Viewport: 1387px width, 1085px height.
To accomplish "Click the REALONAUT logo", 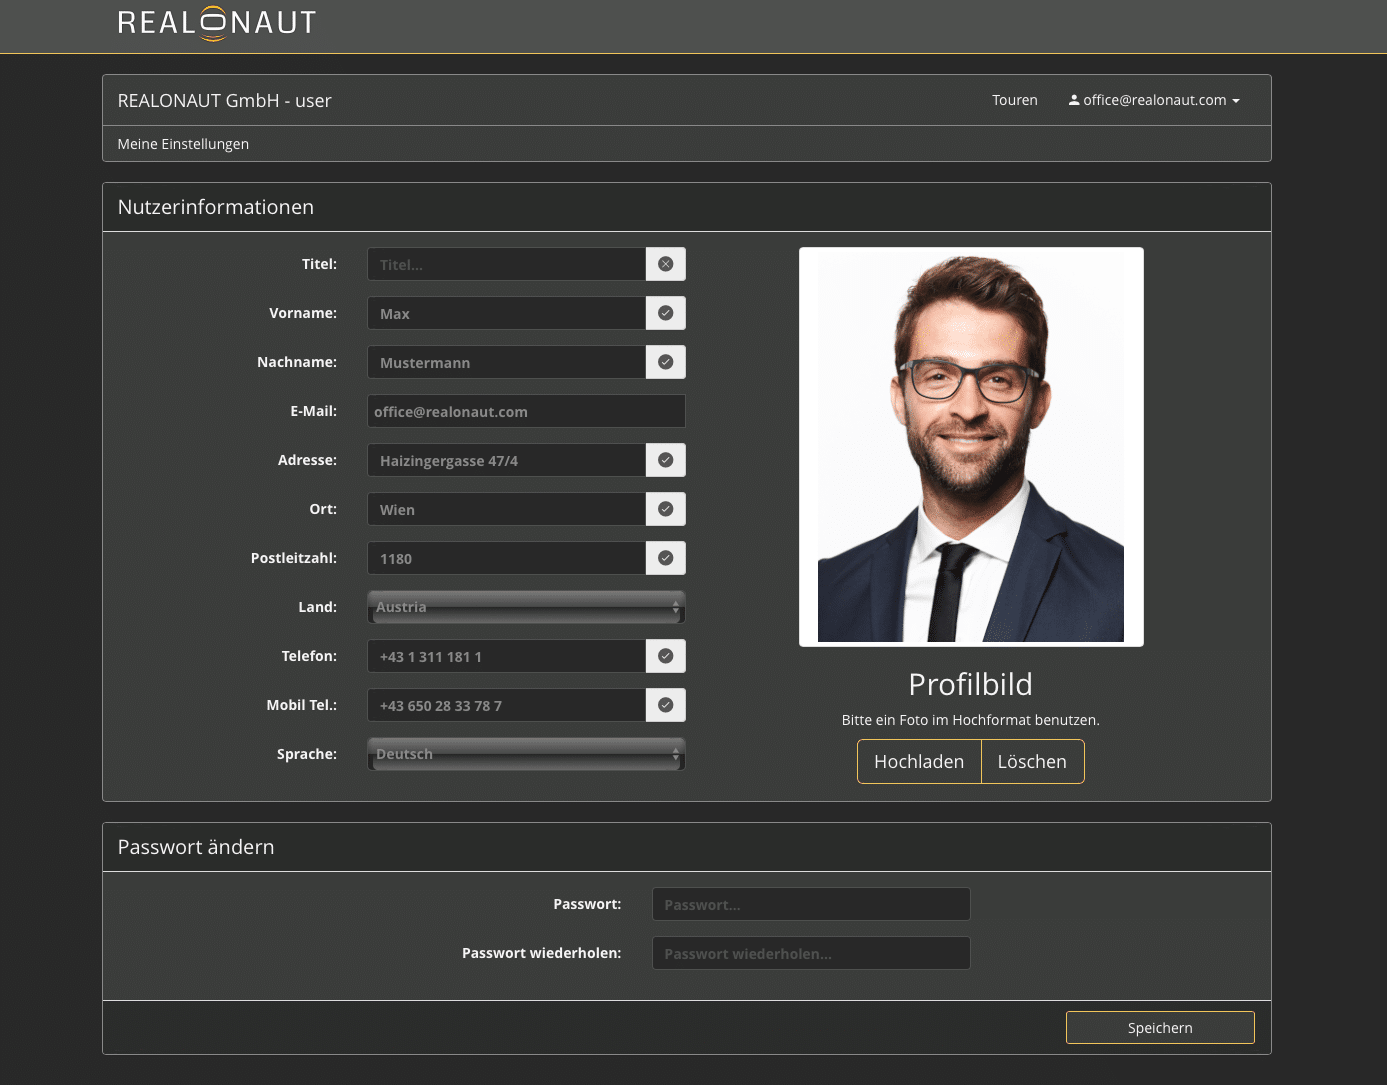I will [x=217, y=23].
